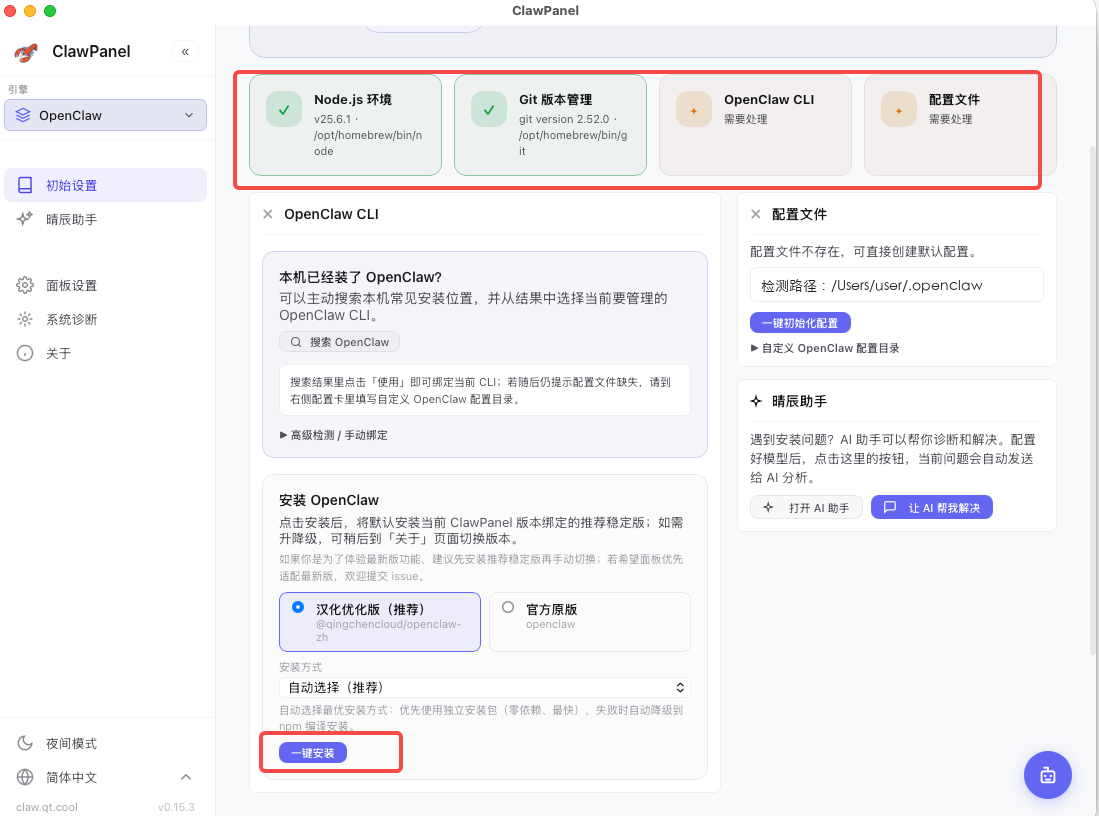Click the moon icon beside 夜间模式
The image size is (1099, 816).
click(x=25, y=743)
